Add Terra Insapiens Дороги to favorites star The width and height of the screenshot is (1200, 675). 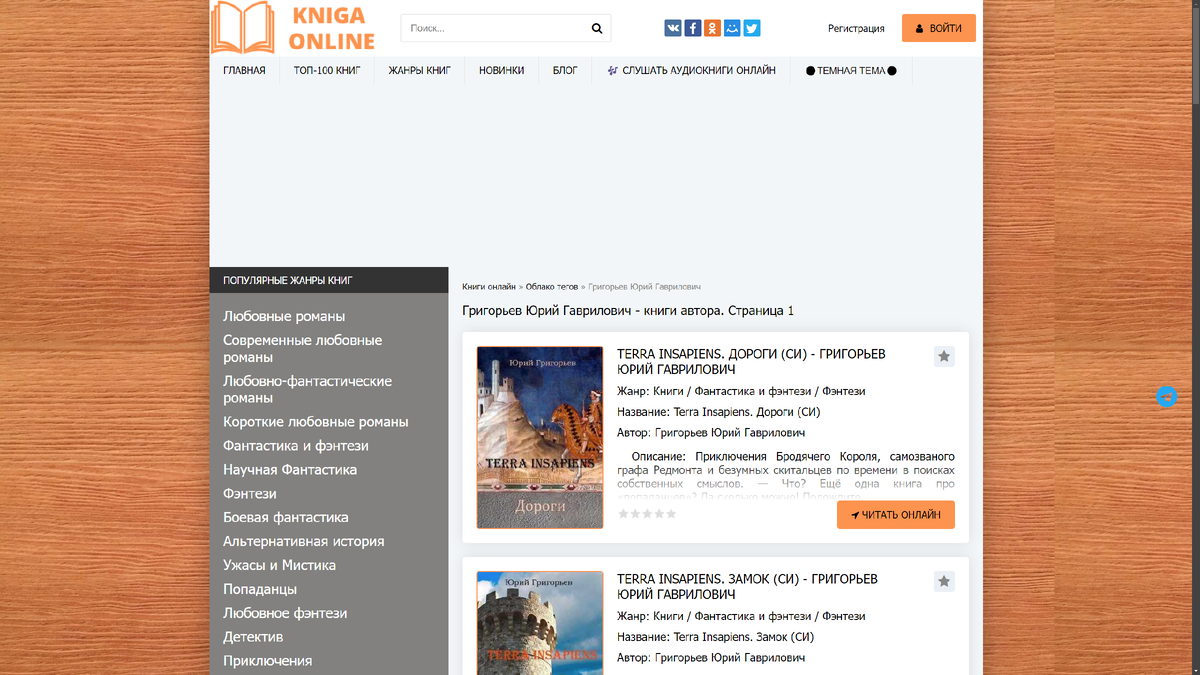[944, 356]
